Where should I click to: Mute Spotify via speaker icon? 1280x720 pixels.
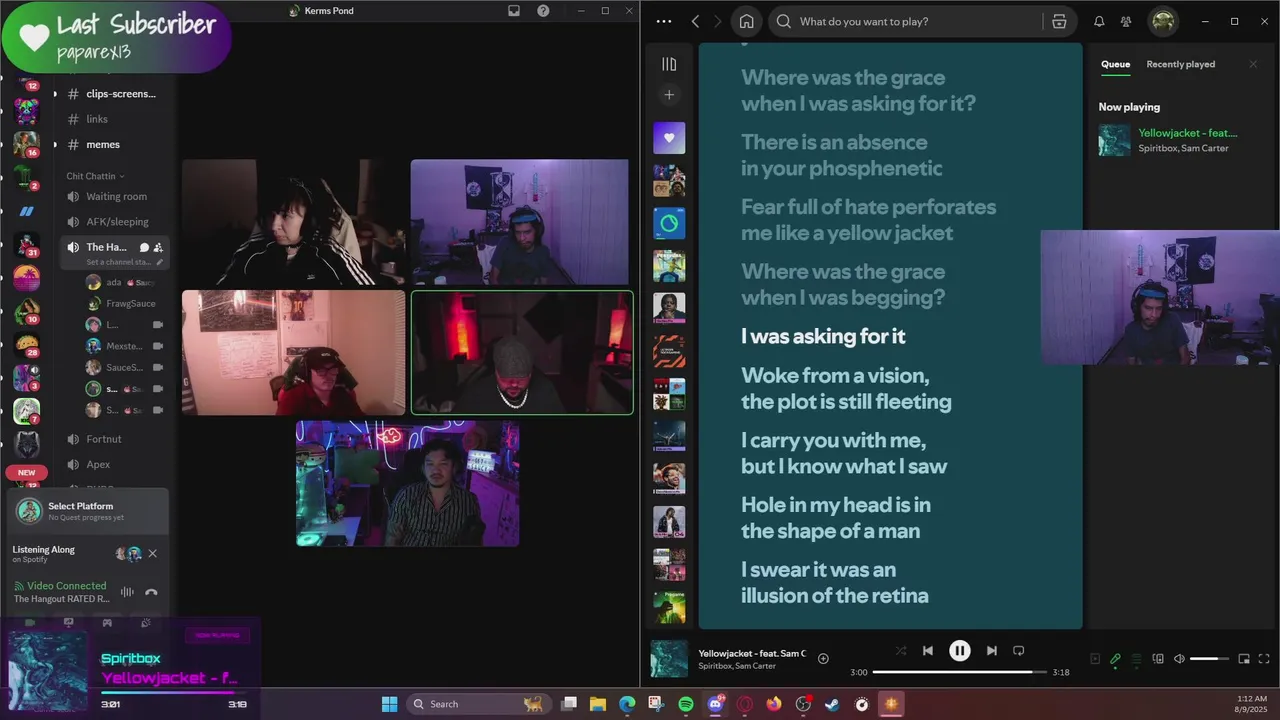click(1179, 659)
